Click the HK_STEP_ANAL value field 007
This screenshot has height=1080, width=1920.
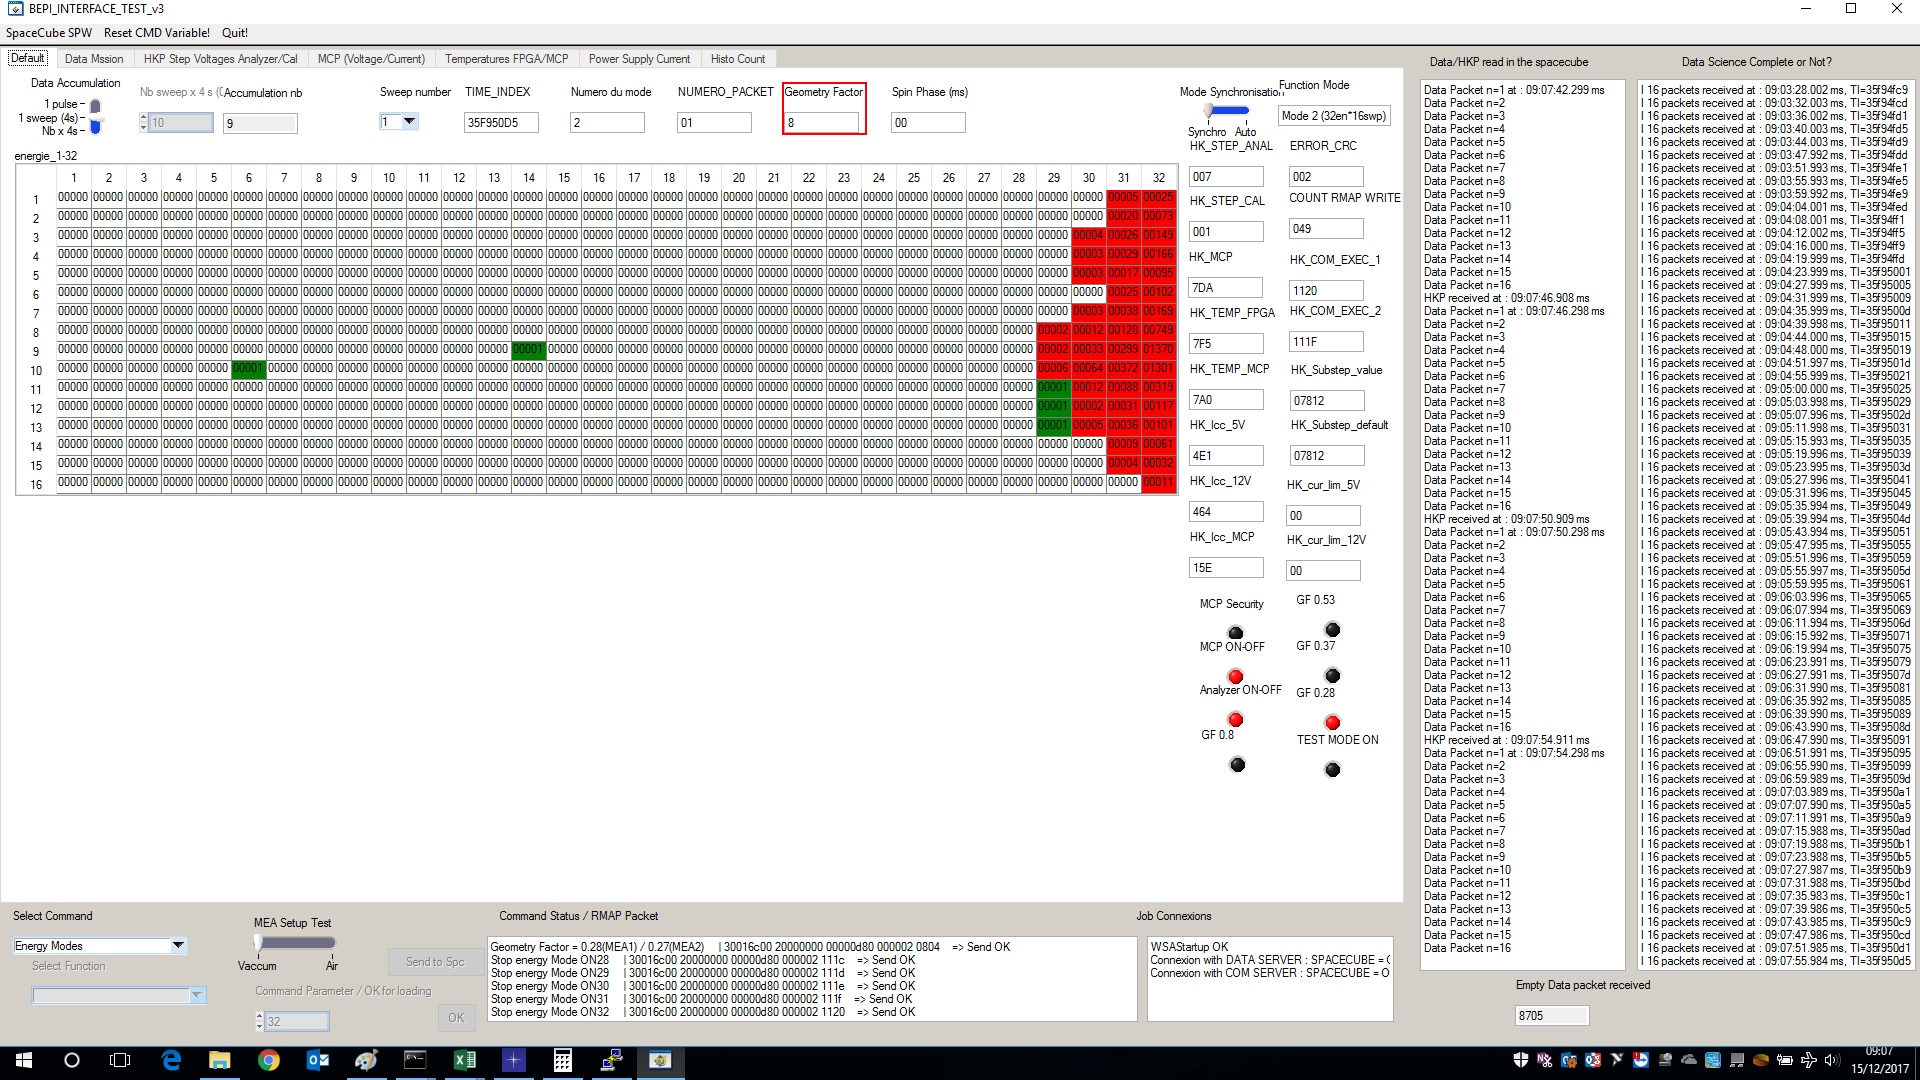pos(1226,177)
